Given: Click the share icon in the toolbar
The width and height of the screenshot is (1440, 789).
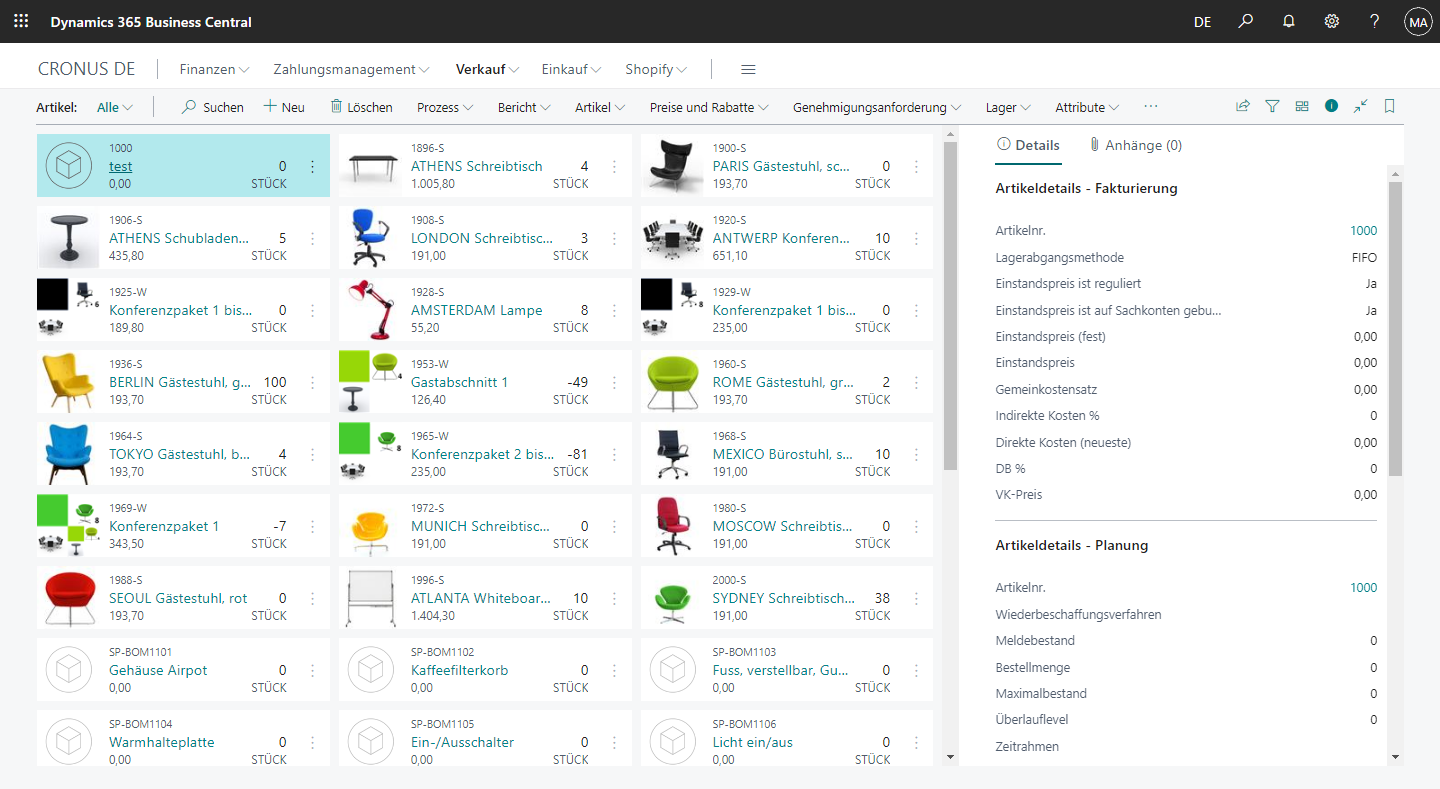Looking at the screenshot, I should (x=1243, y=106).
